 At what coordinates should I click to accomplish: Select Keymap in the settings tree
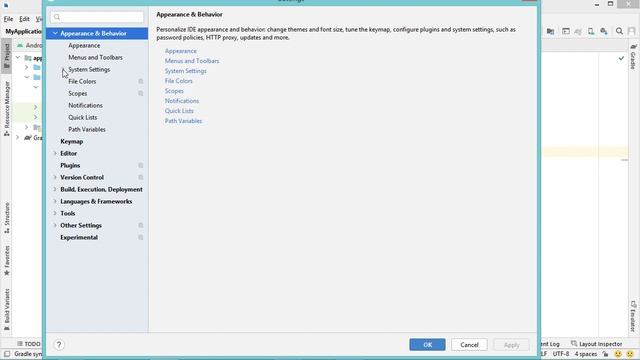[x=71, y=142]
